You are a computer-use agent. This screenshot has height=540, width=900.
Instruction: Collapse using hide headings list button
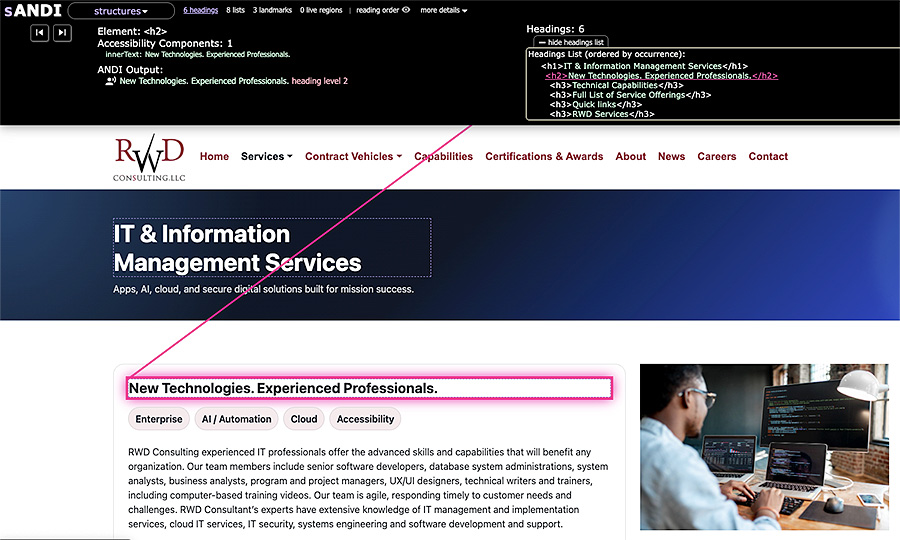click(x=571, y=42)
